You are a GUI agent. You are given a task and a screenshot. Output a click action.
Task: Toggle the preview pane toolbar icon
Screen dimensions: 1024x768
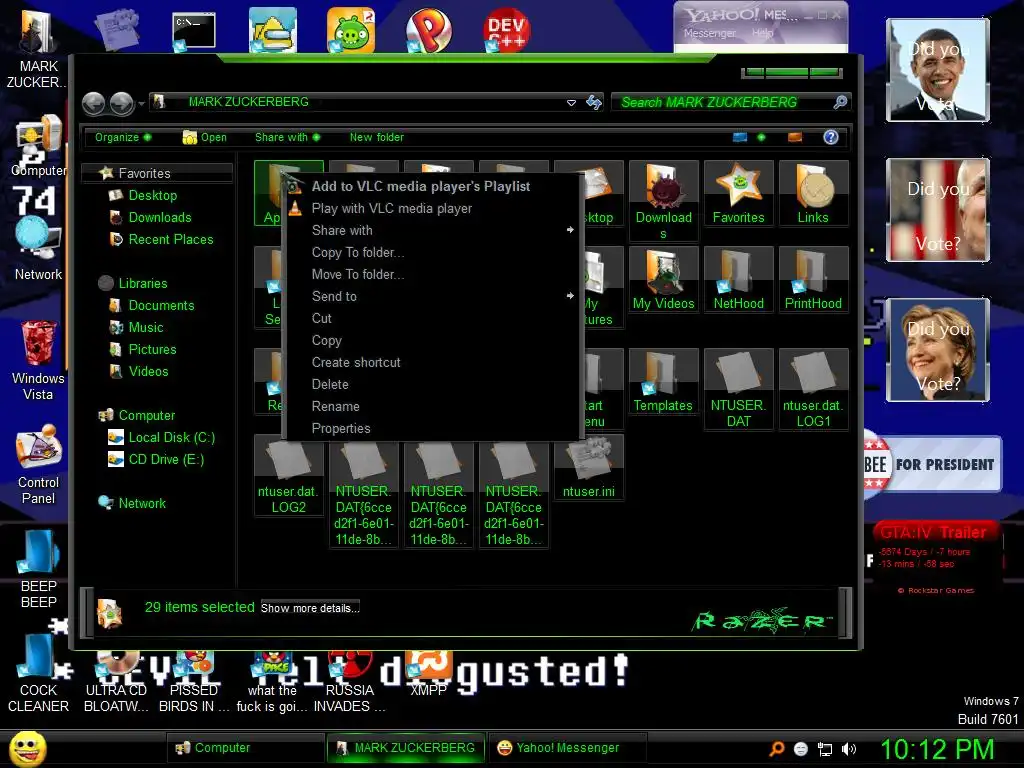795,137
